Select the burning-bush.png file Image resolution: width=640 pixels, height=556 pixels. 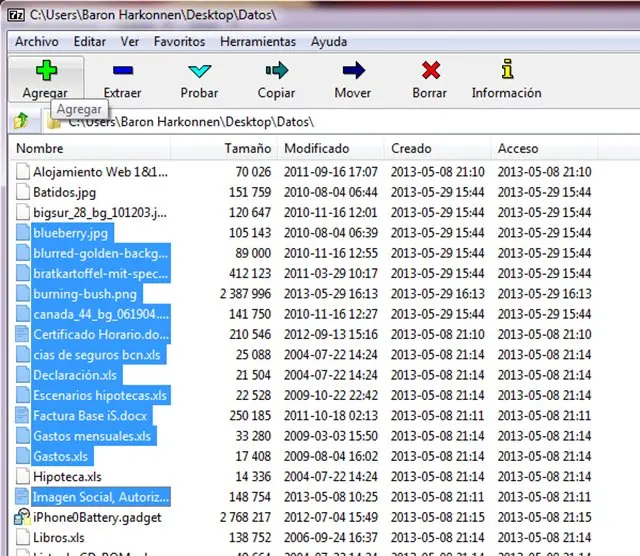(84, 294)
